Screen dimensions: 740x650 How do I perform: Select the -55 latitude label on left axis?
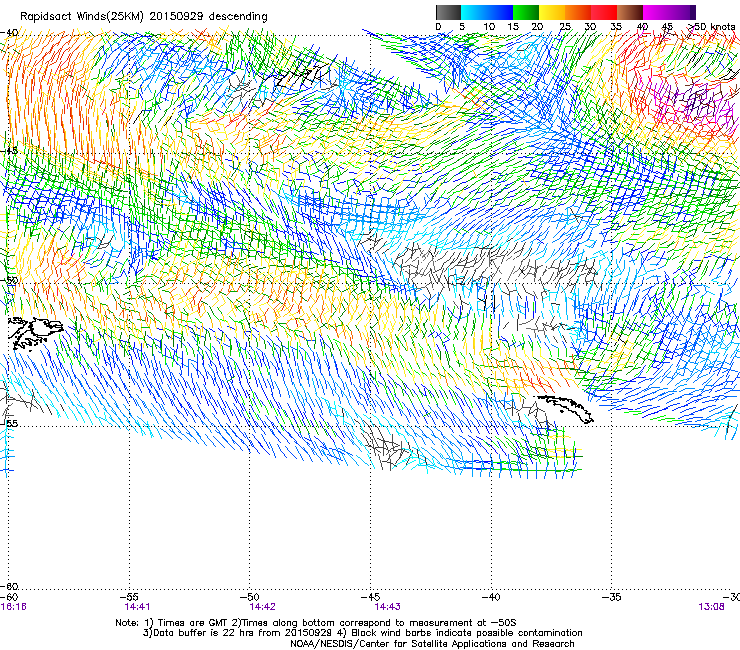click(x=9, y=423)
